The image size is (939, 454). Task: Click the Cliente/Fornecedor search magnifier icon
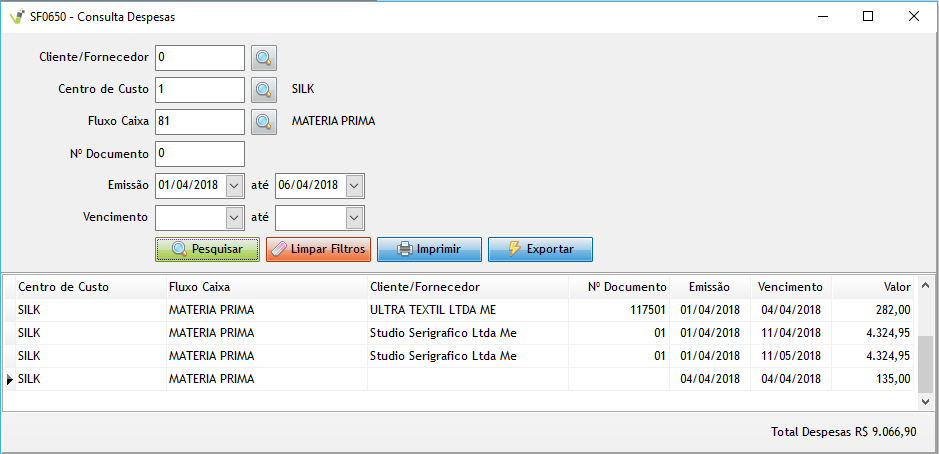(263, 58)
